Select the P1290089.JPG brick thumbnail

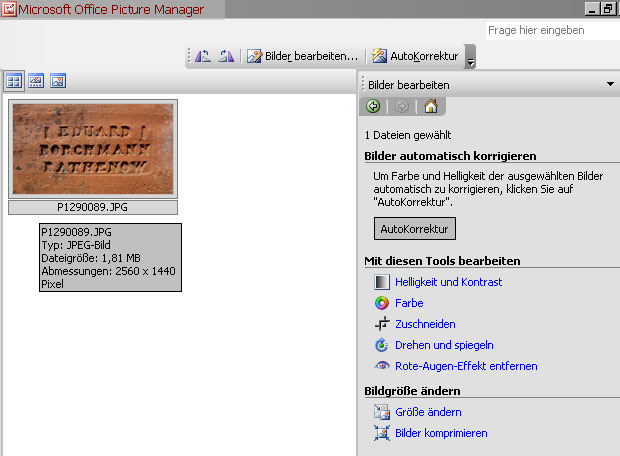click(x=92, y=150)
